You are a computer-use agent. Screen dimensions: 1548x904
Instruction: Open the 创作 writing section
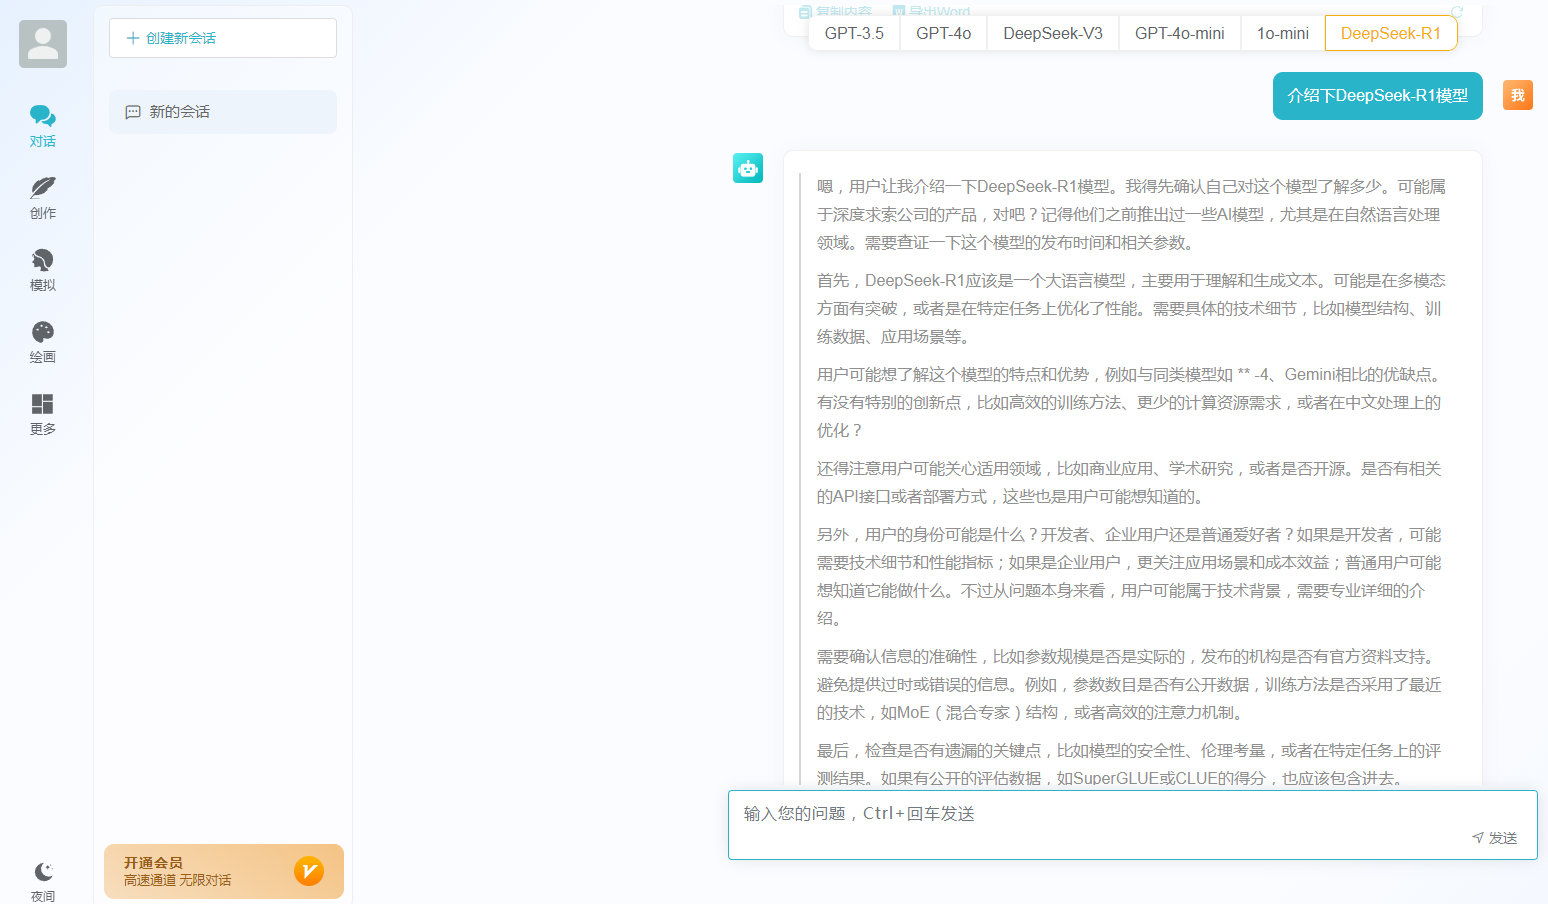(x=42, y=198)
